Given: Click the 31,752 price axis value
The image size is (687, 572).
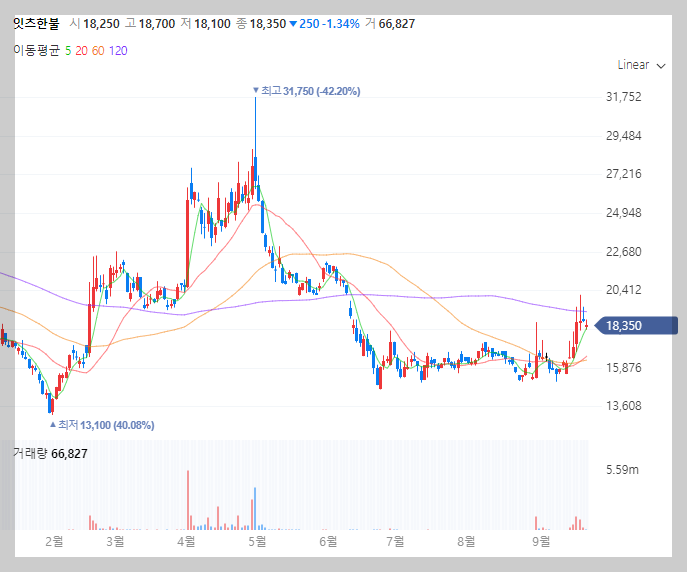Looking at the screenshot, I should 623,97.
